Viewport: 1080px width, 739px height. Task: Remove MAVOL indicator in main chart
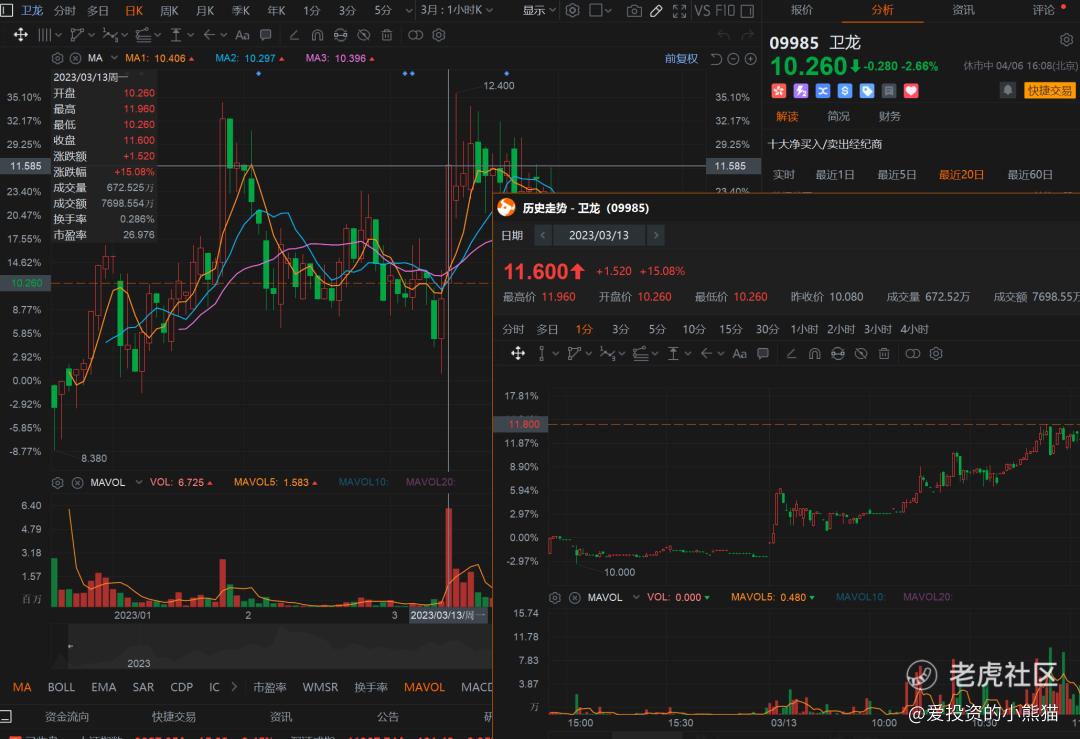[77, 483]
